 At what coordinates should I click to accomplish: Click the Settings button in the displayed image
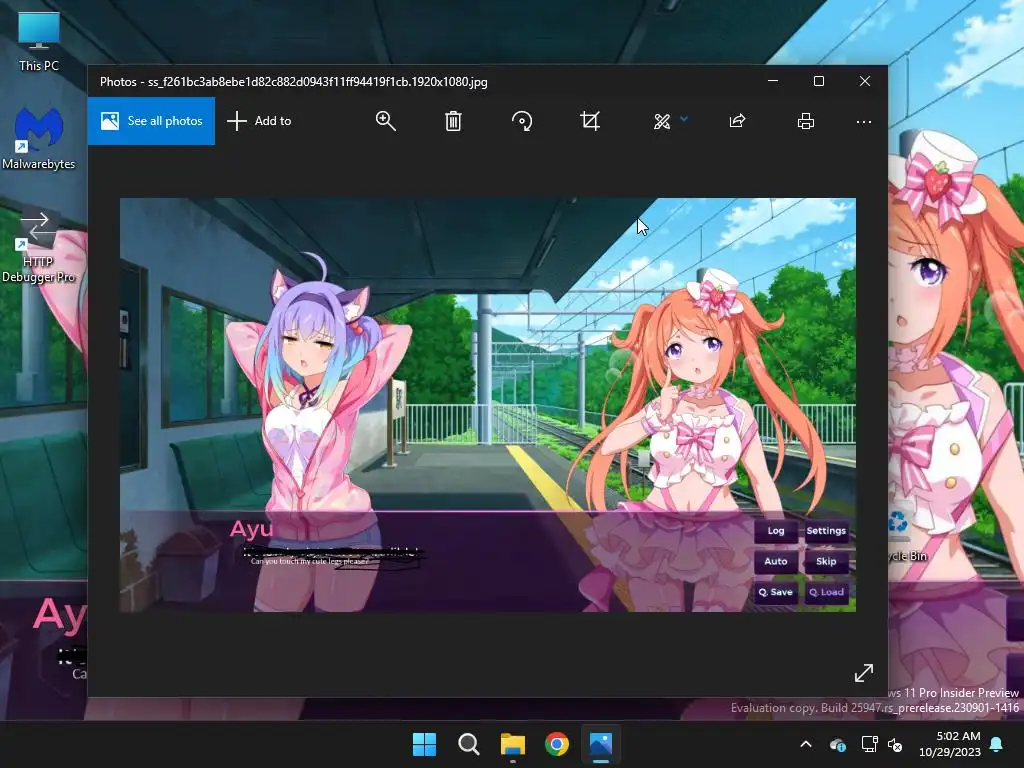[x=826, y=531]
